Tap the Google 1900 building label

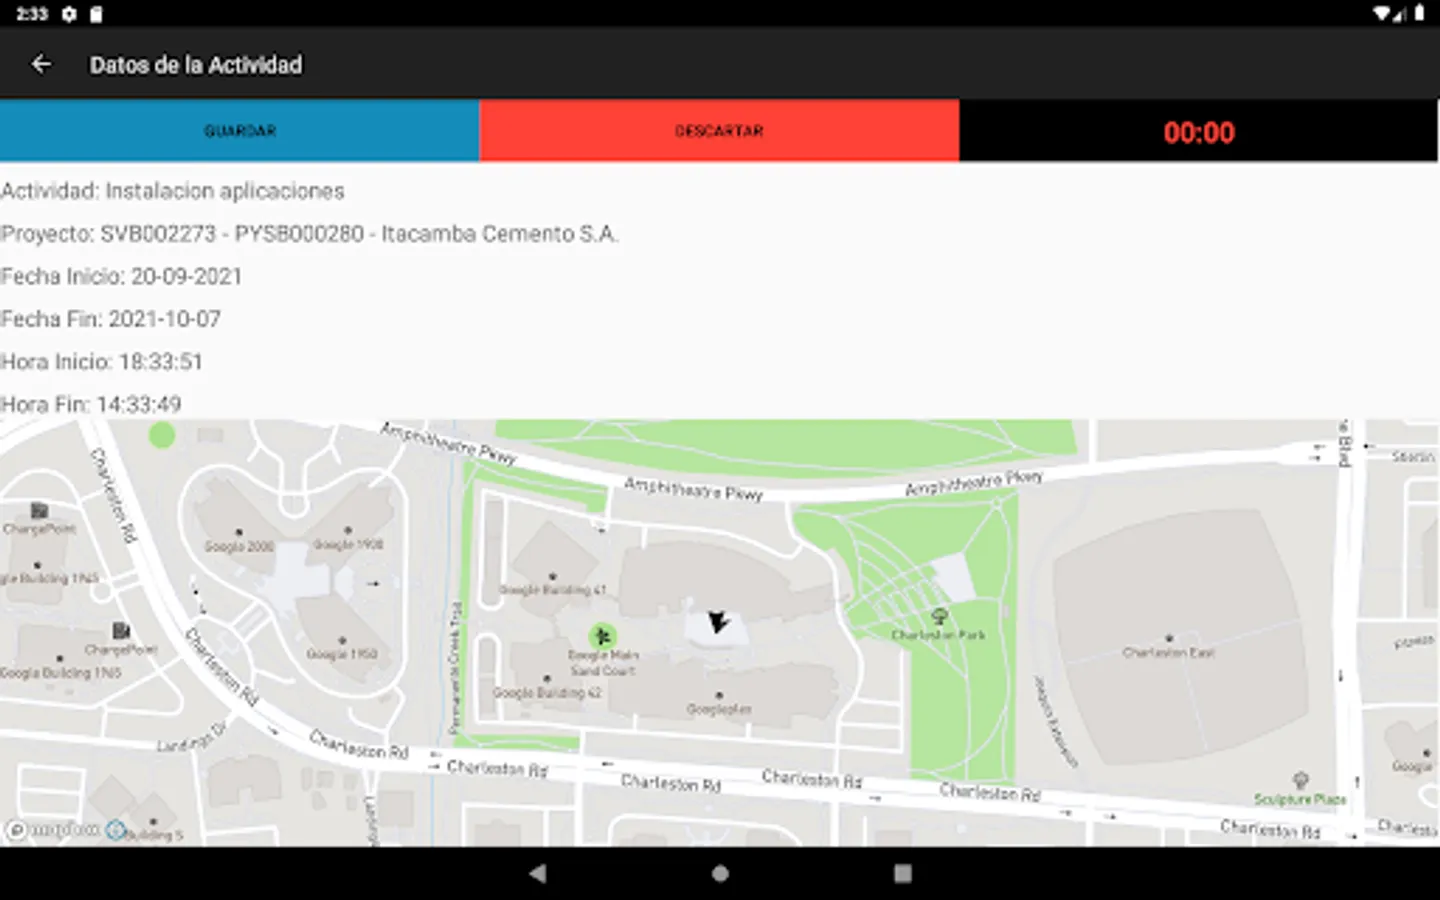coord(348,544)
